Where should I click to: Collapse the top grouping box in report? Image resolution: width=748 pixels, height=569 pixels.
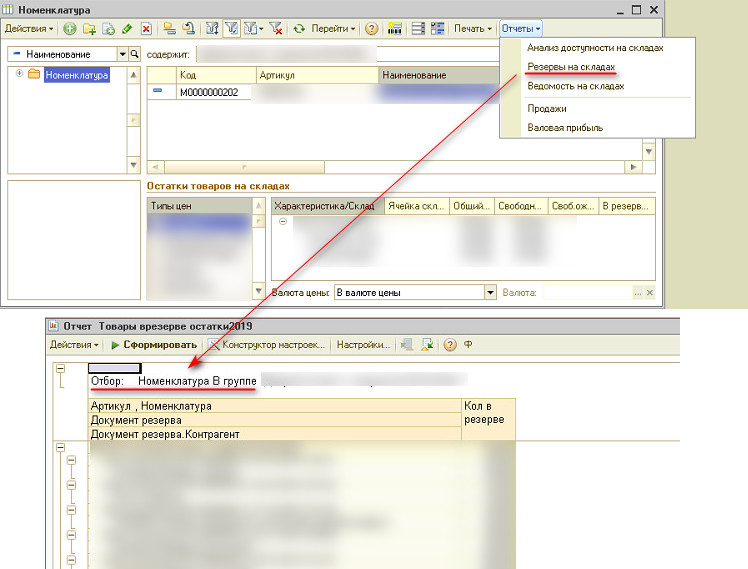click(59, 368)
